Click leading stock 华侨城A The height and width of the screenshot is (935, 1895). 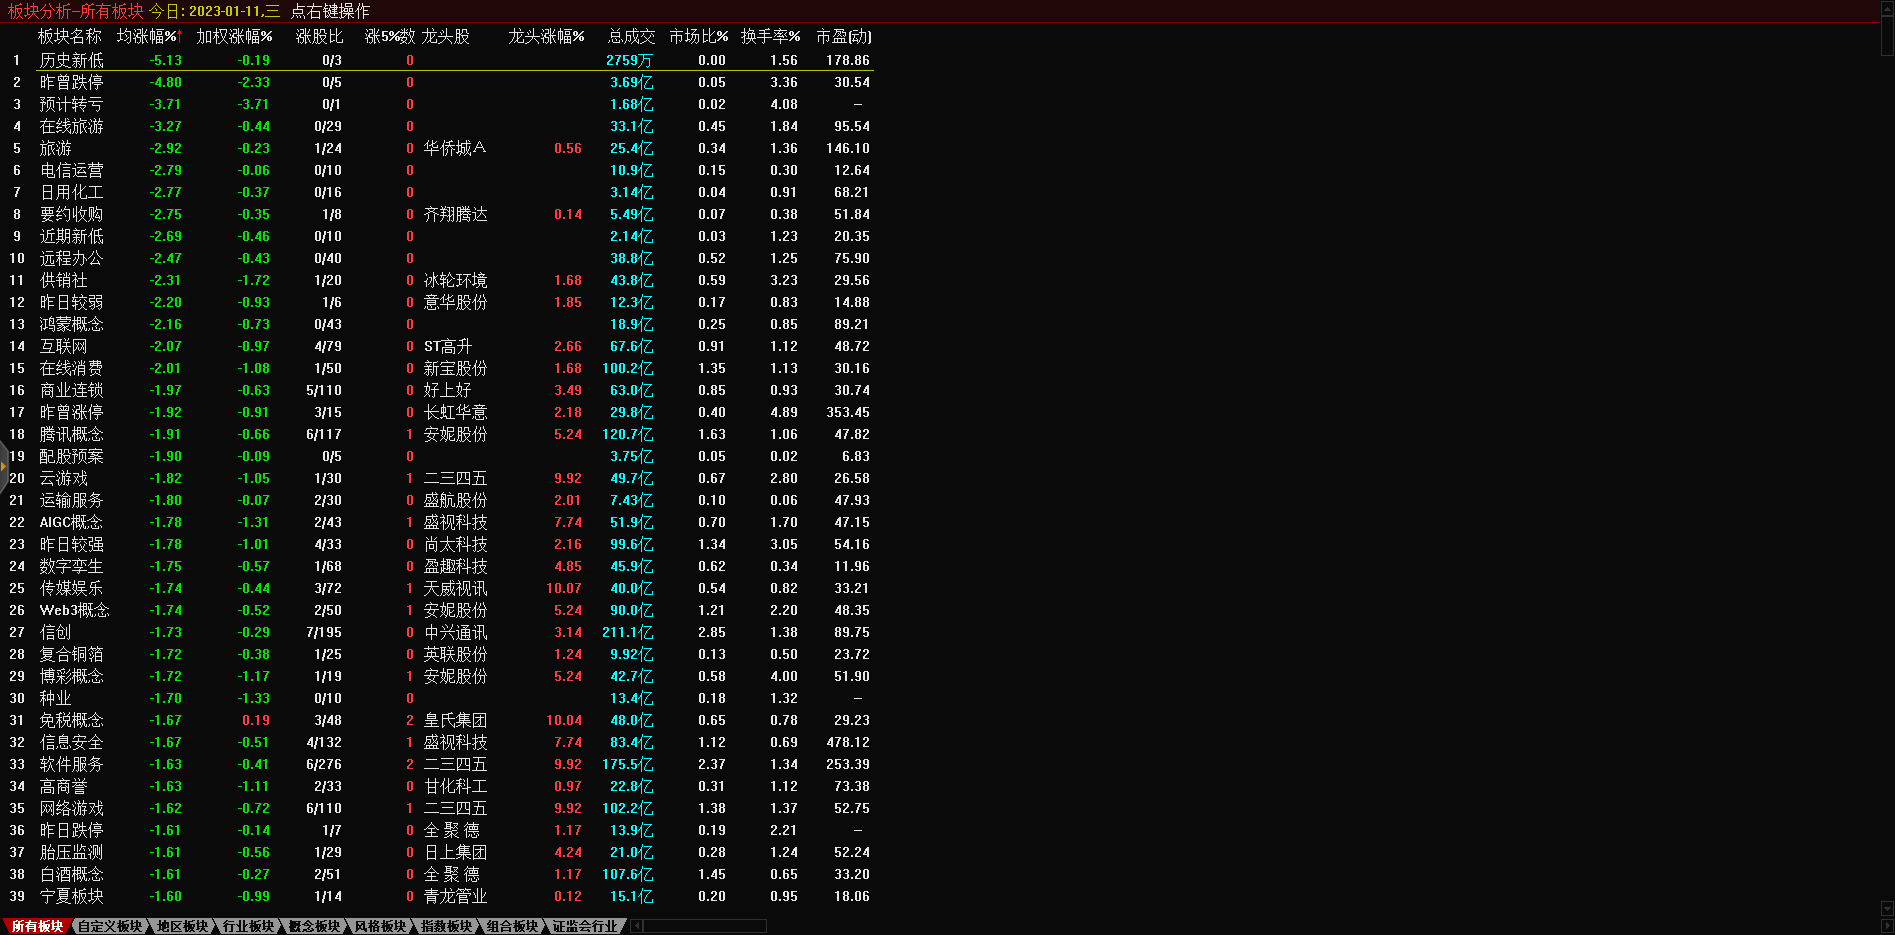pos(454,148)
